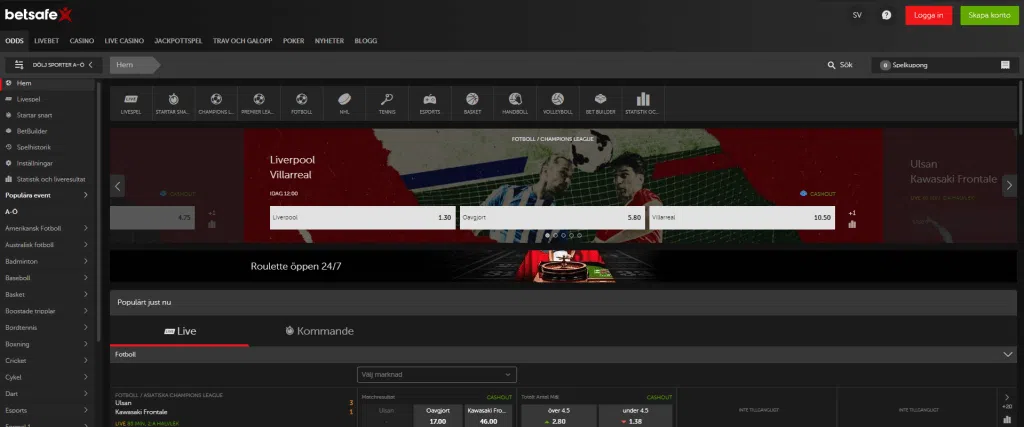Screen dimensions: 1024x427
Task: Click the Skapa konto button
Action: point(989,15)
